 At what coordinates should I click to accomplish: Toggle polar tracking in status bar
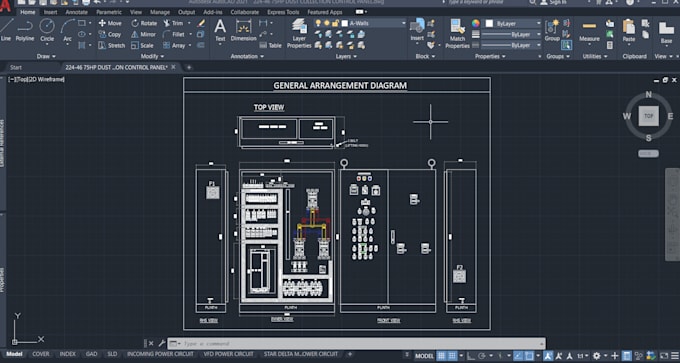482,356
